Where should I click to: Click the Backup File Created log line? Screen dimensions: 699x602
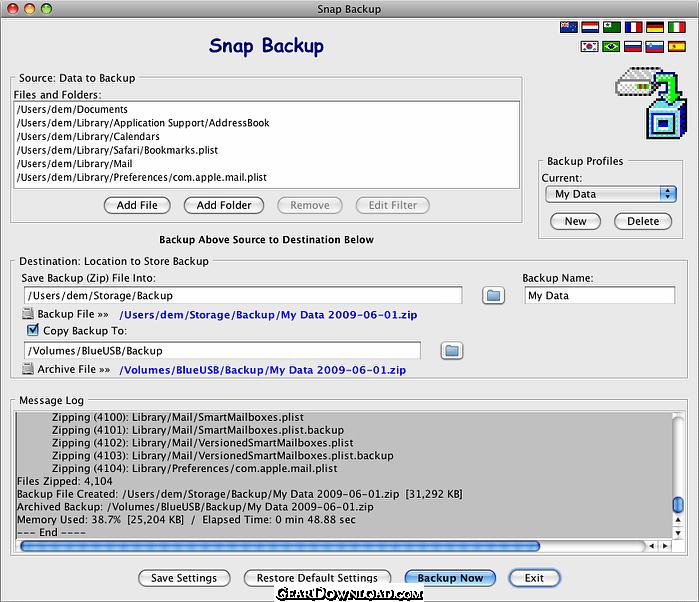pos(240,495)
